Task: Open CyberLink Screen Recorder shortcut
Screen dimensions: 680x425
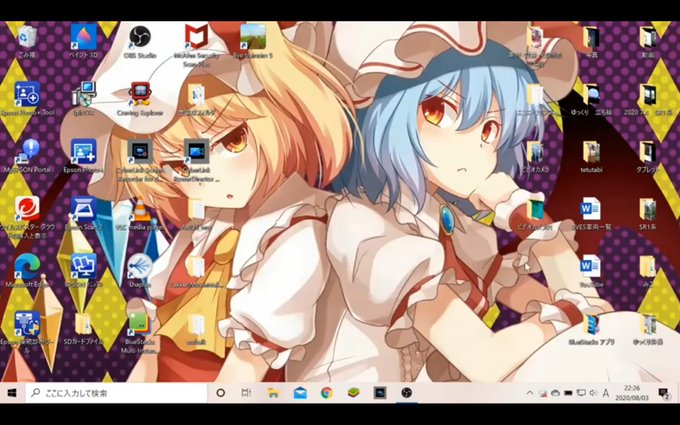Action: coord(140,152)
